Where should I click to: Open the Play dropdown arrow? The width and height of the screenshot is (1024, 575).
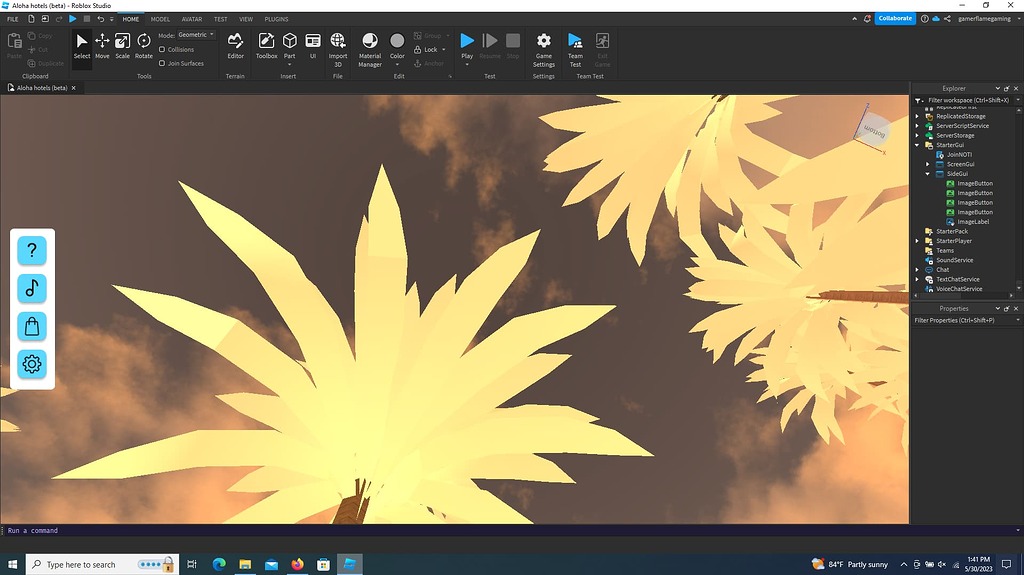[467, 65]
